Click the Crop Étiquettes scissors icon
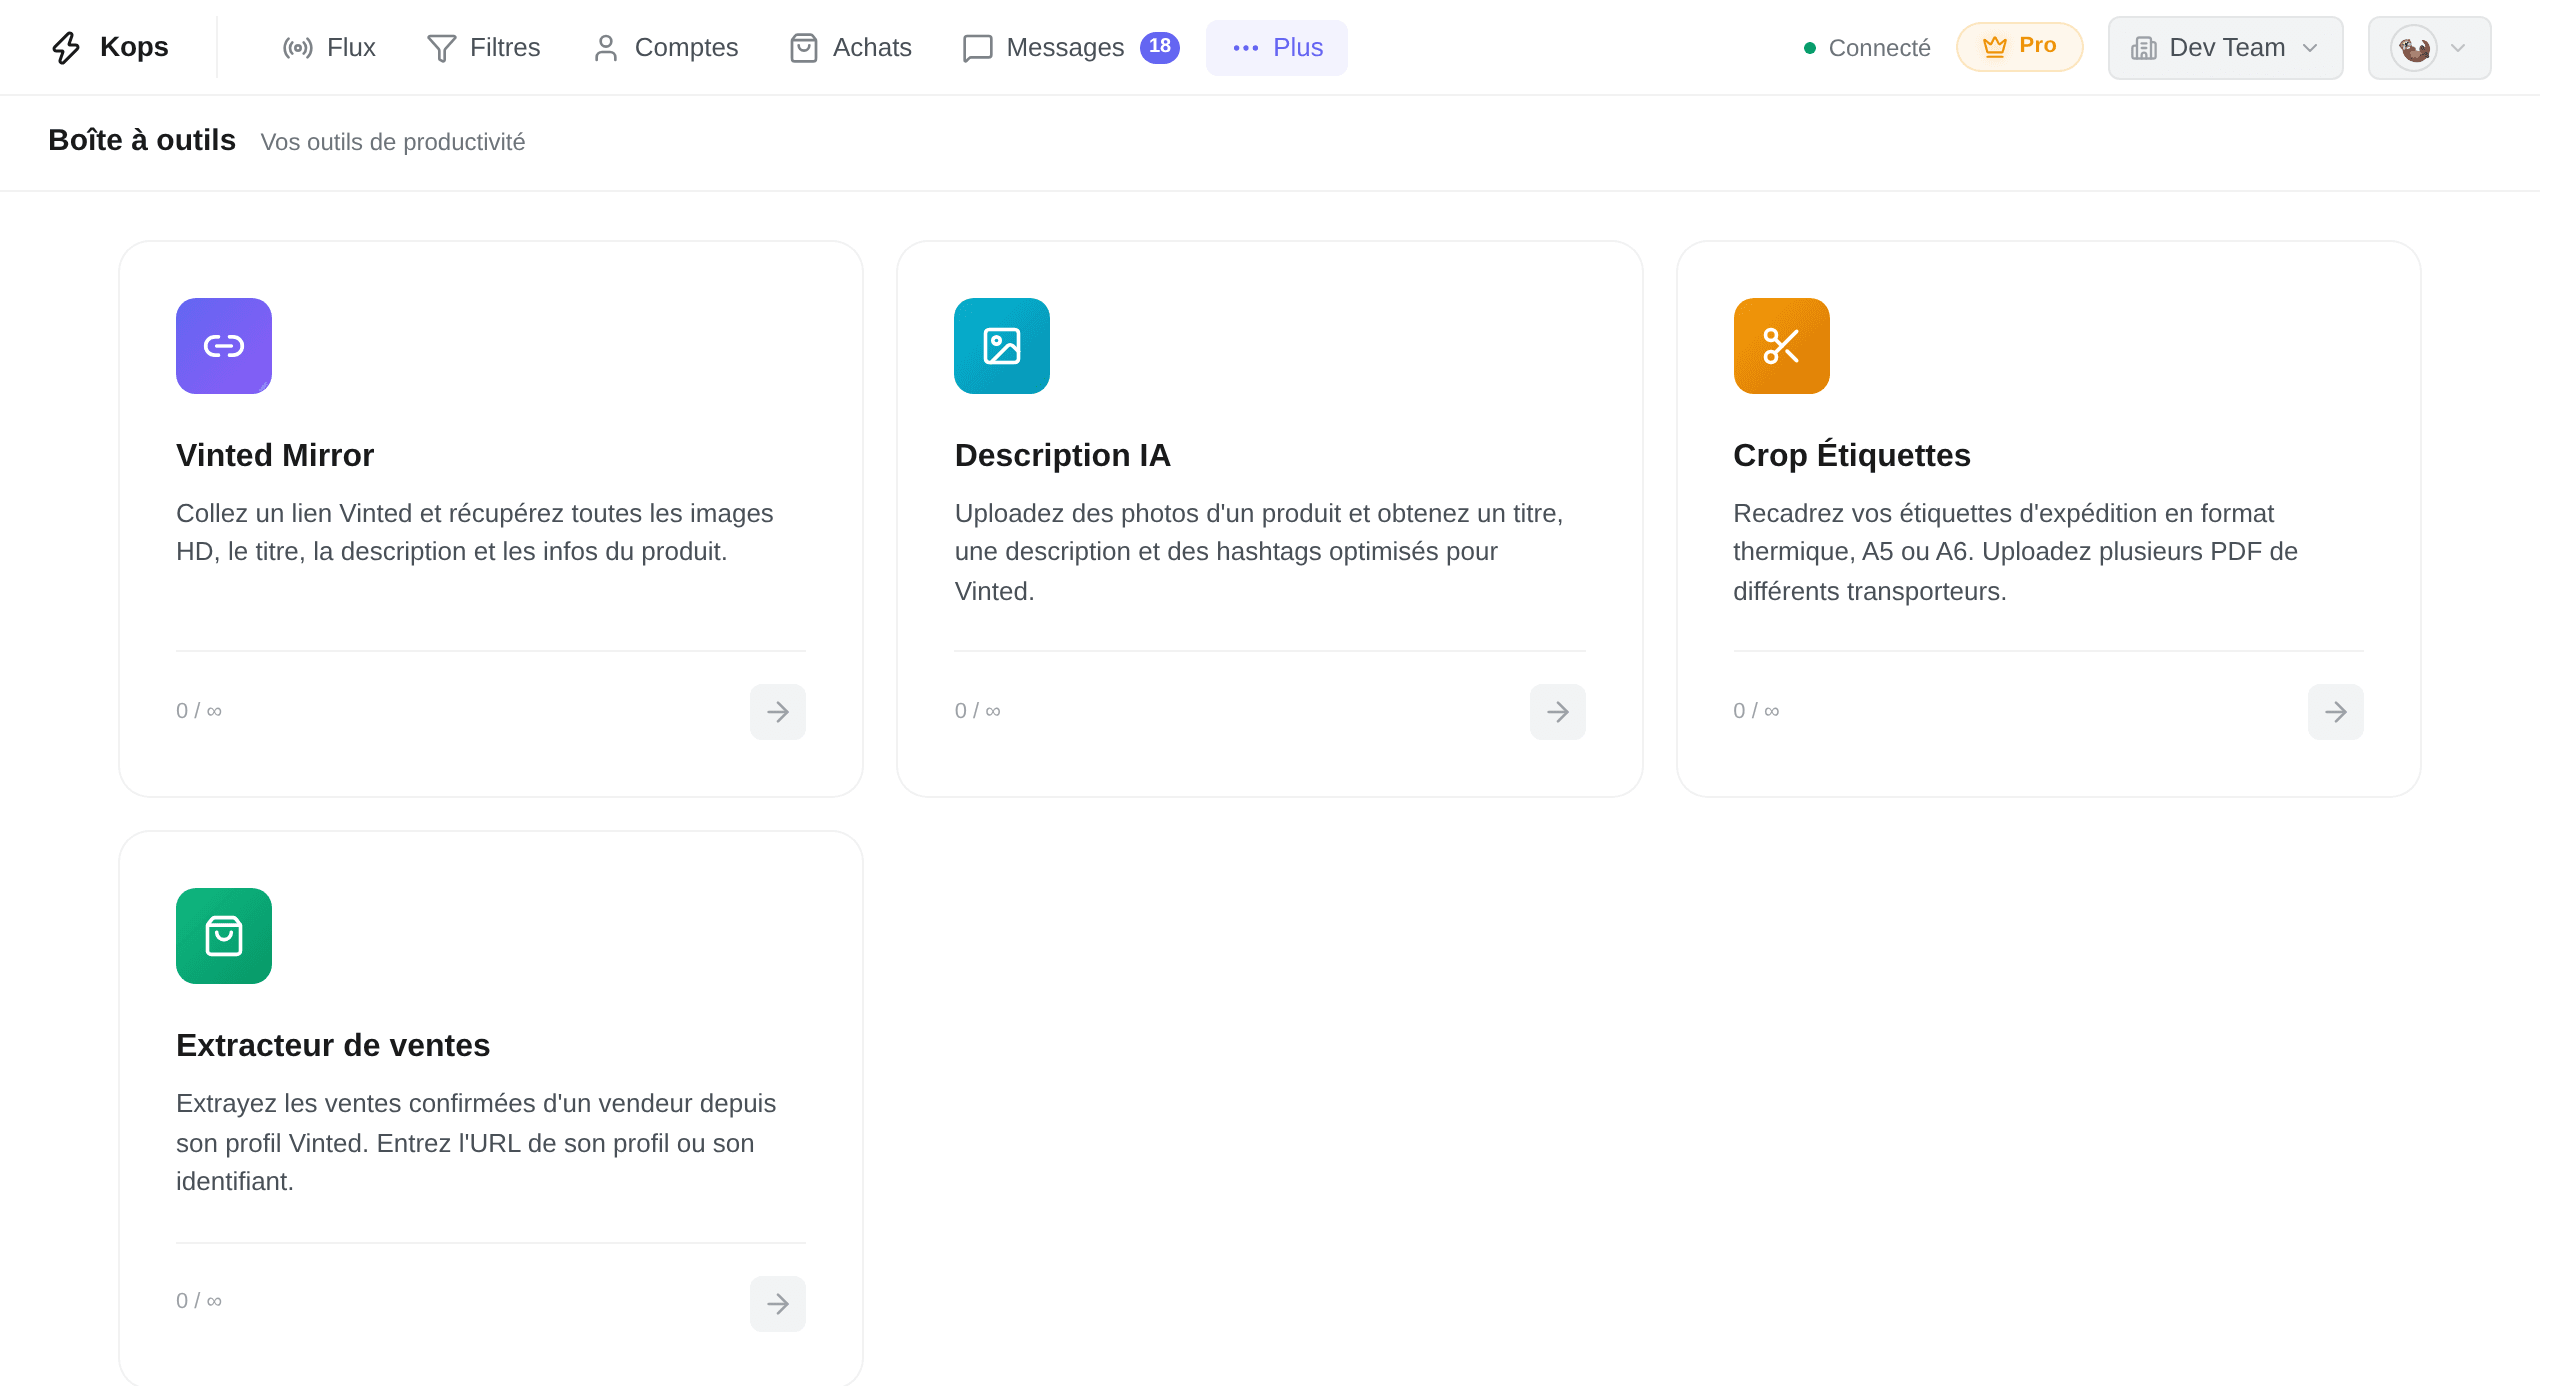The width and height of the screenshot is (2560, 1386). [1782, 346]
